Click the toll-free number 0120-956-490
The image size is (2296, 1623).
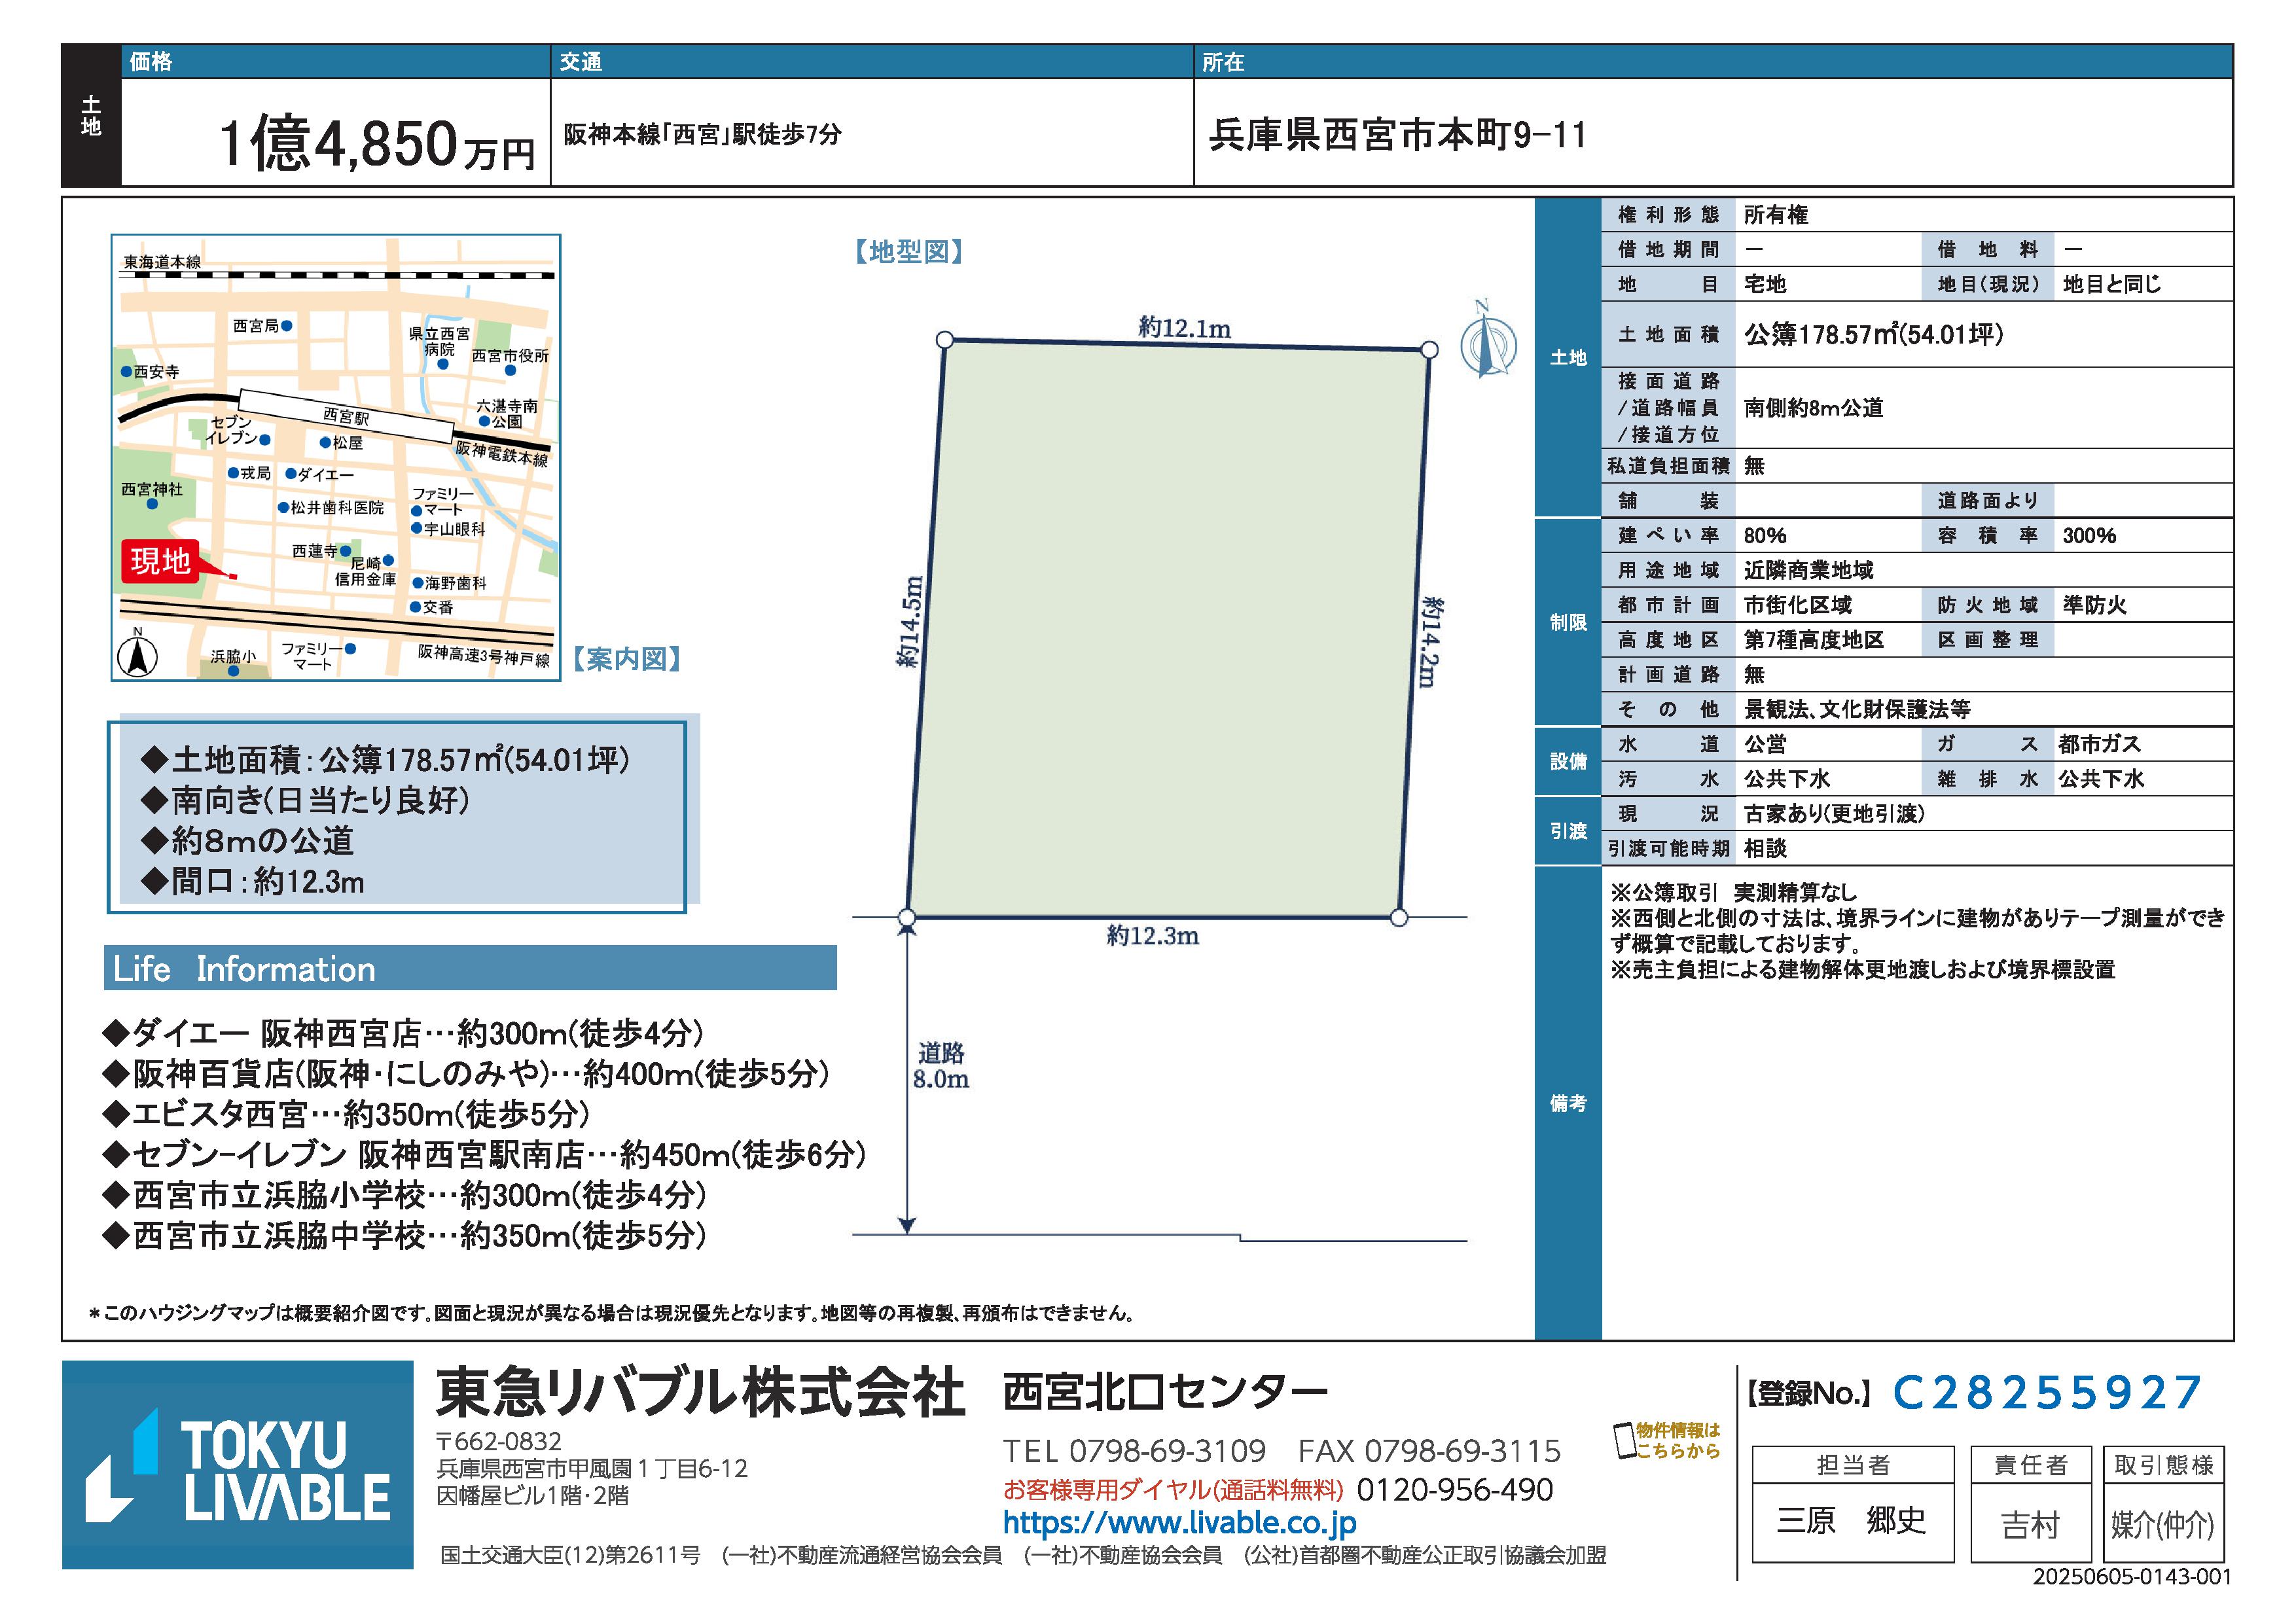coord(1454,1490)
